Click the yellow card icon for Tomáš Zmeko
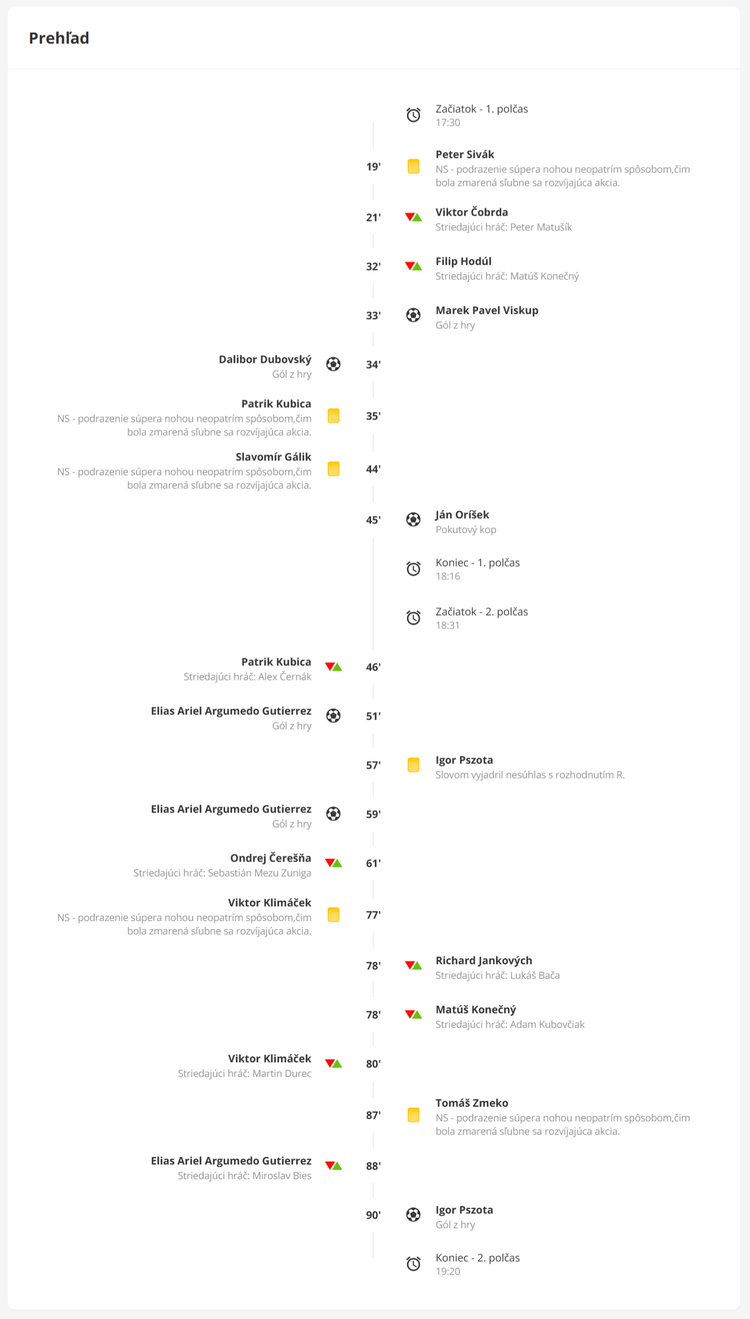This screenshot has height=1319, width=750. [x=413, y=1115]
